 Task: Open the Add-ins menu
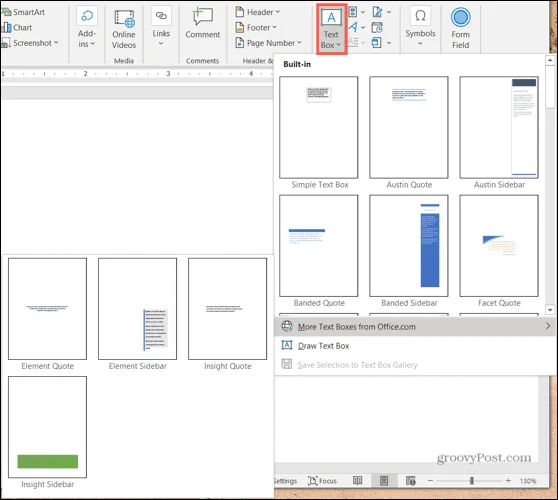[87, 28]
